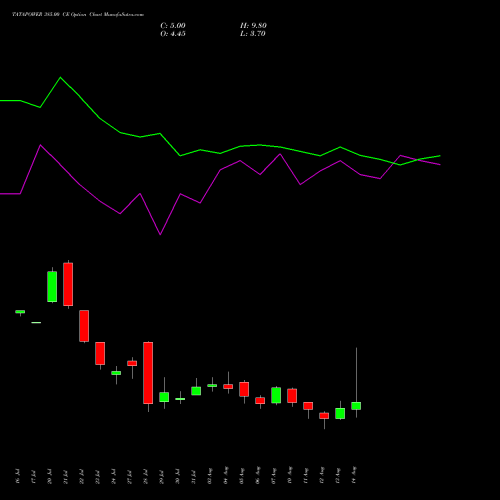Click the tall green candle above 20 Jul

(52, 287)
